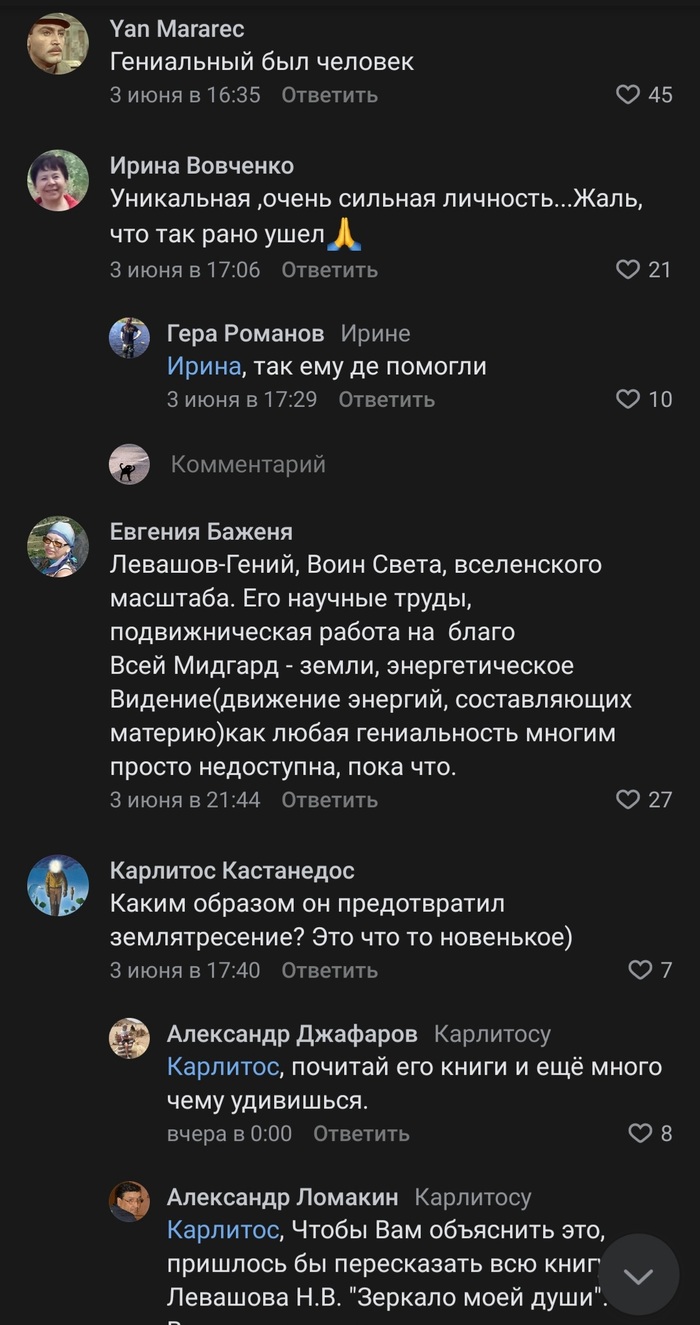Reply to Yan Mararec's comment
700x1325 pixels.
329,95
